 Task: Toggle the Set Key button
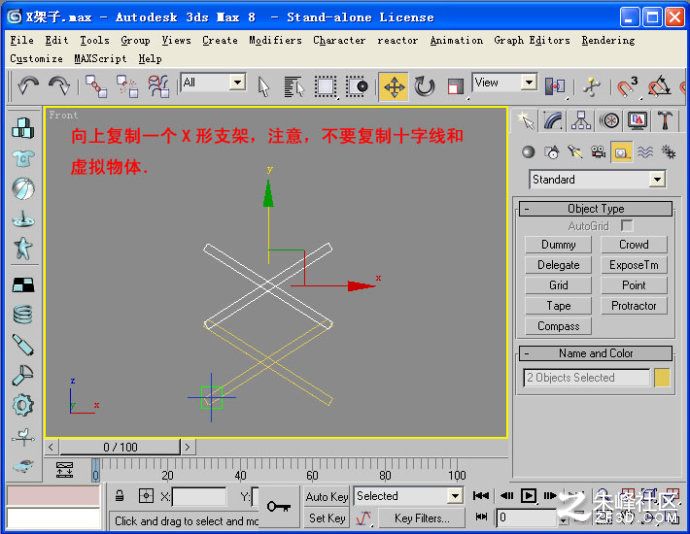[327, 518]
